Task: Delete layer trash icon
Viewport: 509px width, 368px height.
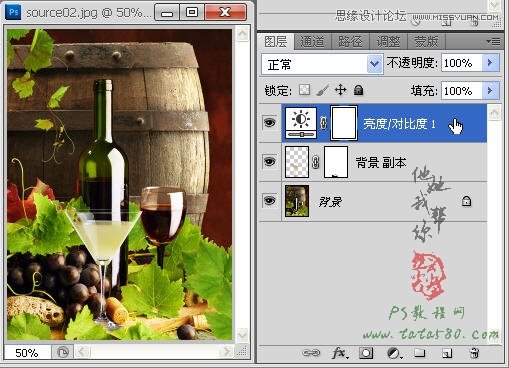Action: click(474, 353)
